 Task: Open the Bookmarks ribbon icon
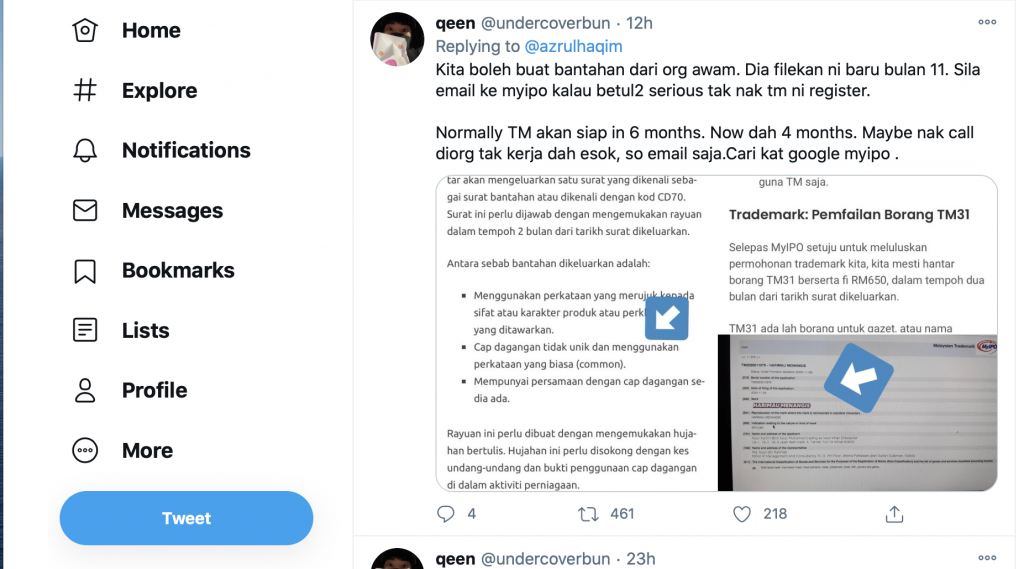(x=85, y=270)
